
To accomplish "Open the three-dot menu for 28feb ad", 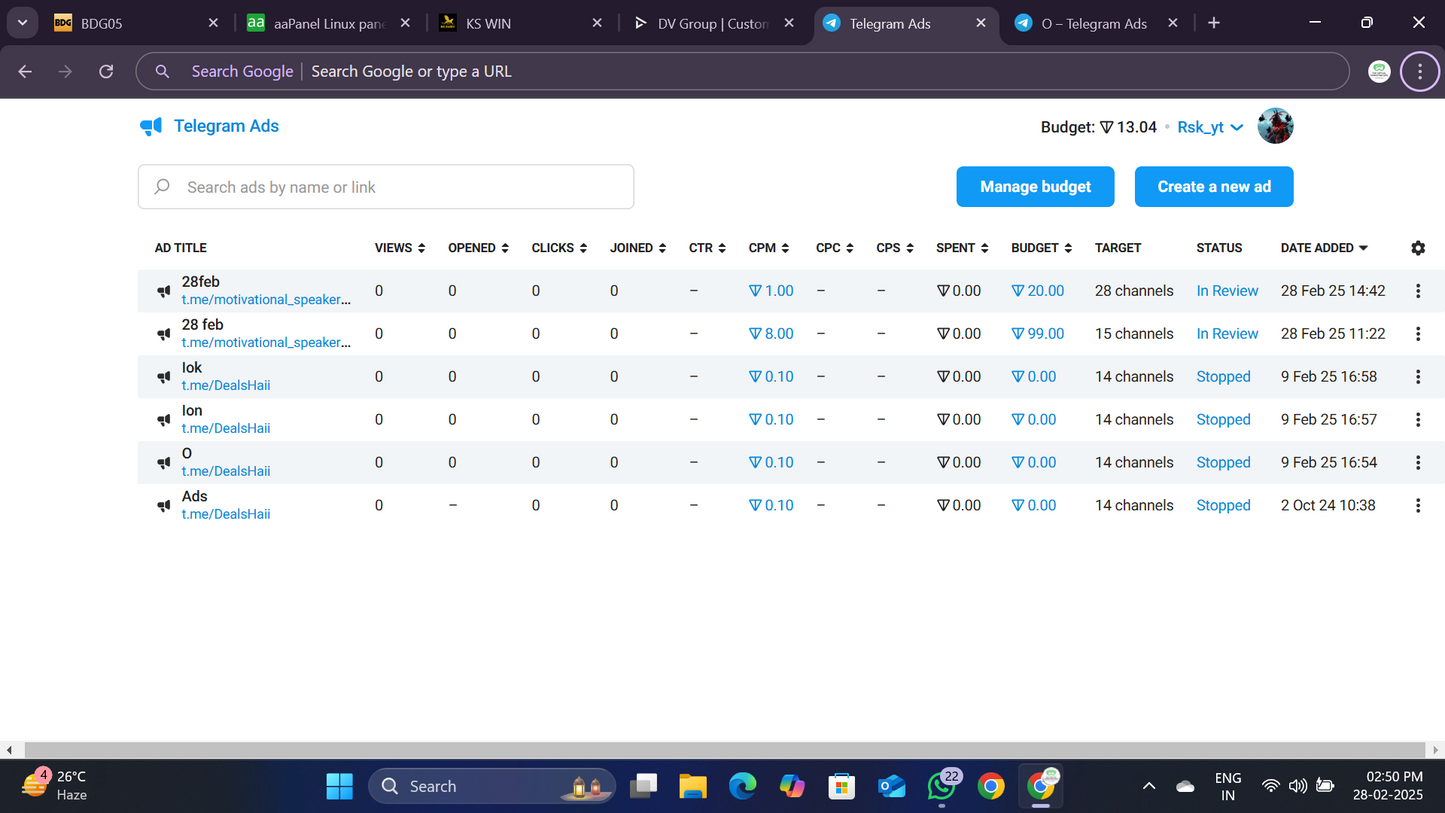I will [1418, 291].
